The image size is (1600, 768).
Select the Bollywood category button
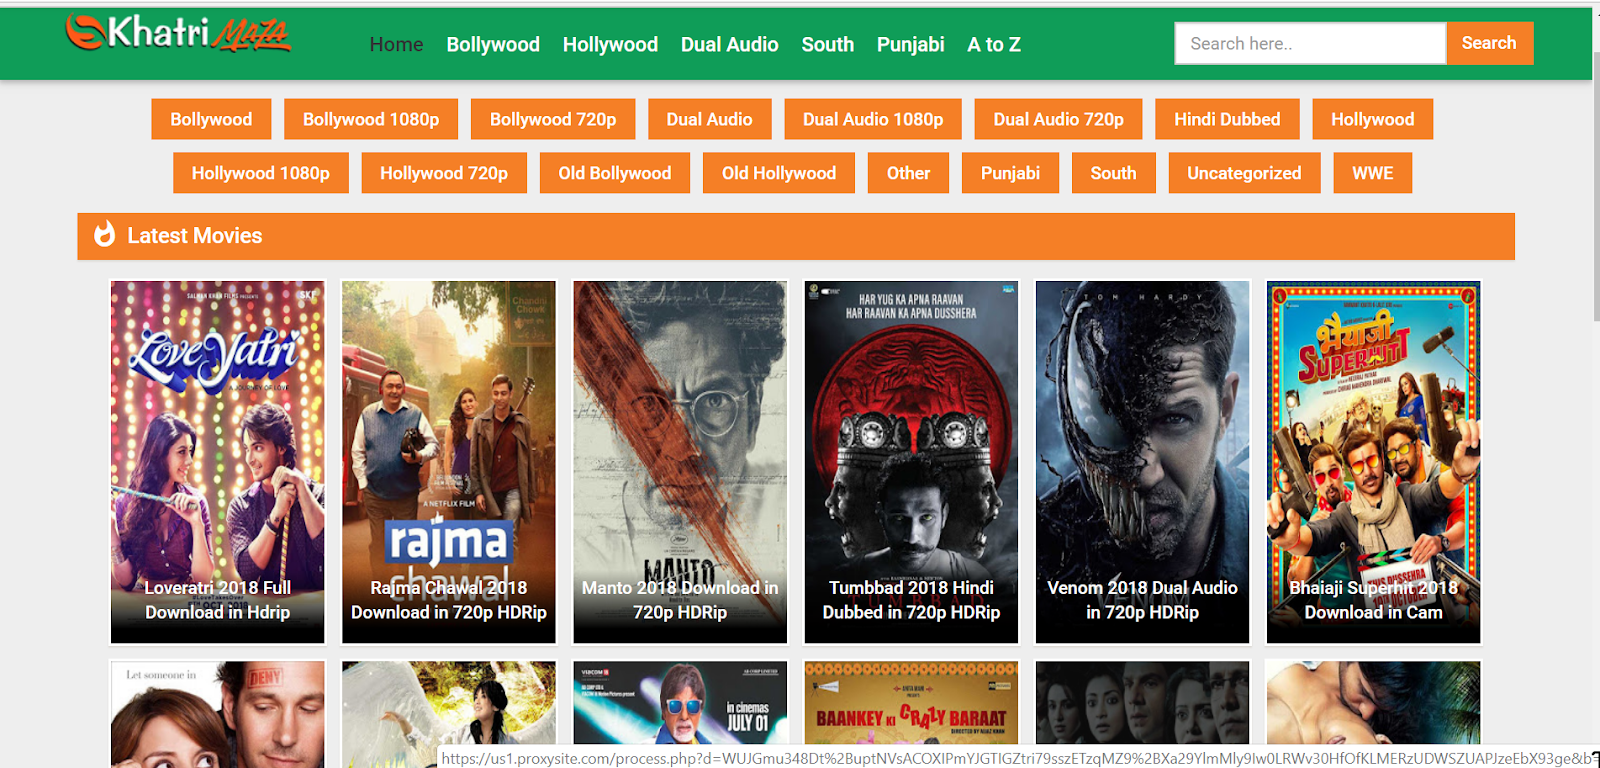[211, 119]
